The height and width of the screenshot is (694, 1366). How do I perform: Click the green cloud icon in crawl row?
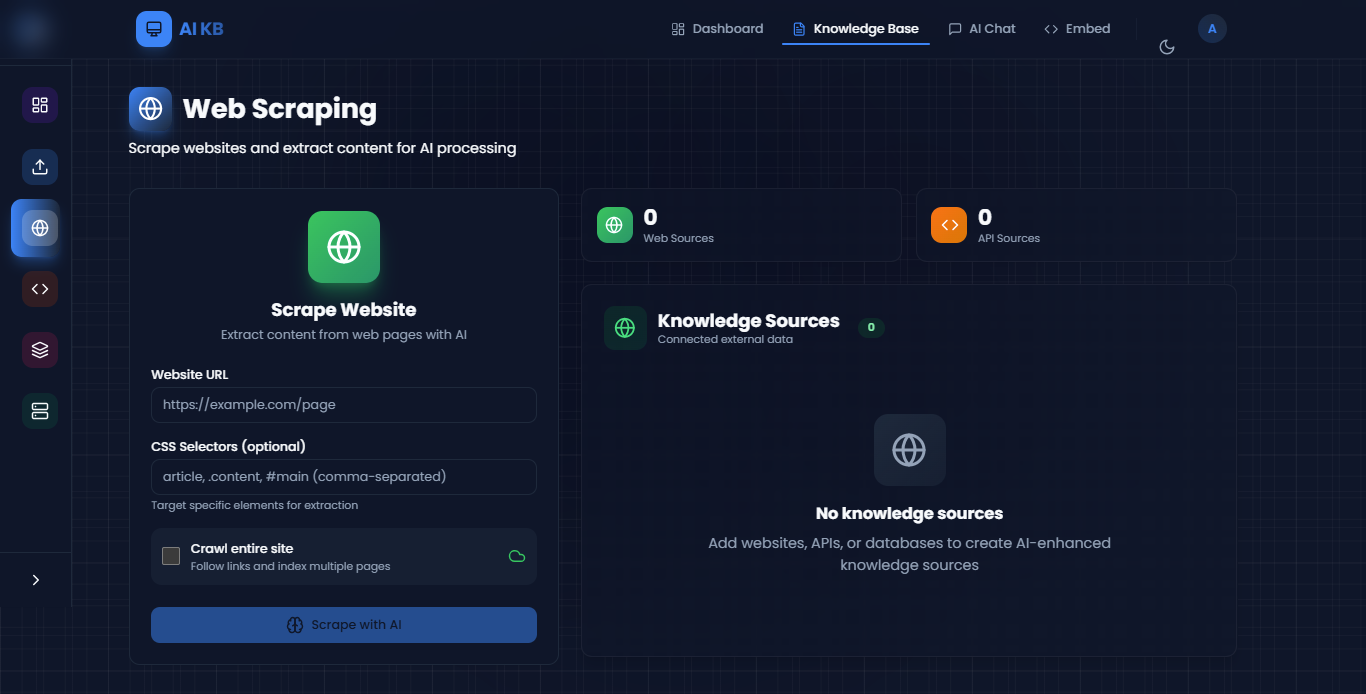(517, 556)
